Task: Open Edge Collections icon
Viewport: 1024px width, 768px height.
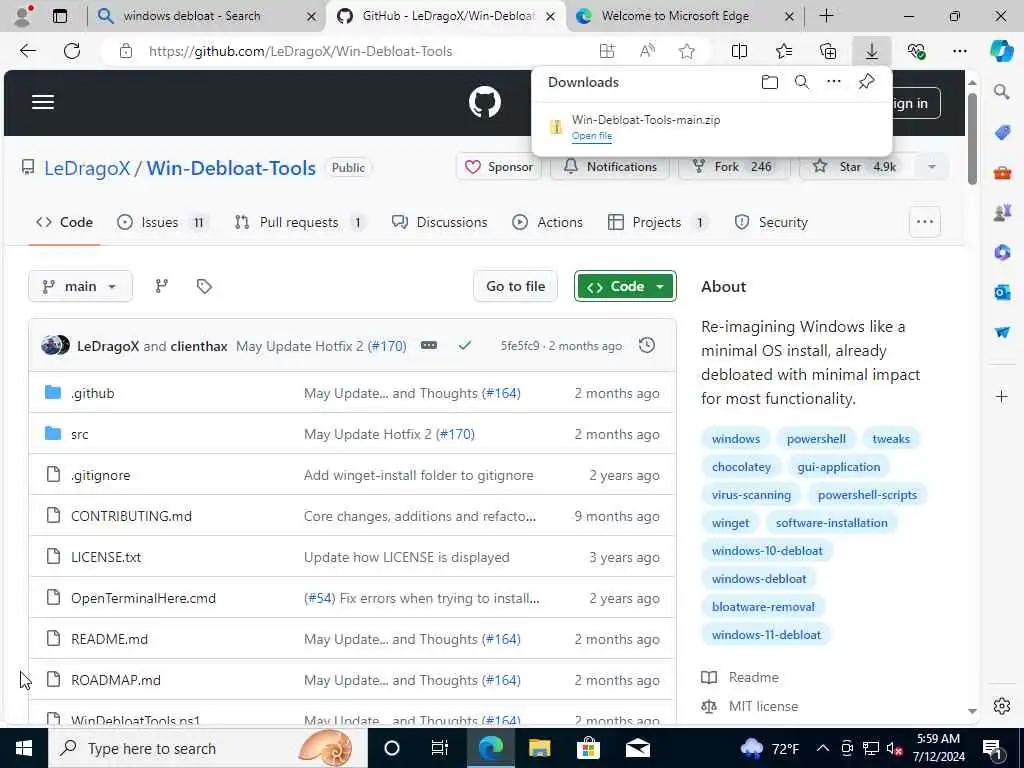Action: [828, 51]
